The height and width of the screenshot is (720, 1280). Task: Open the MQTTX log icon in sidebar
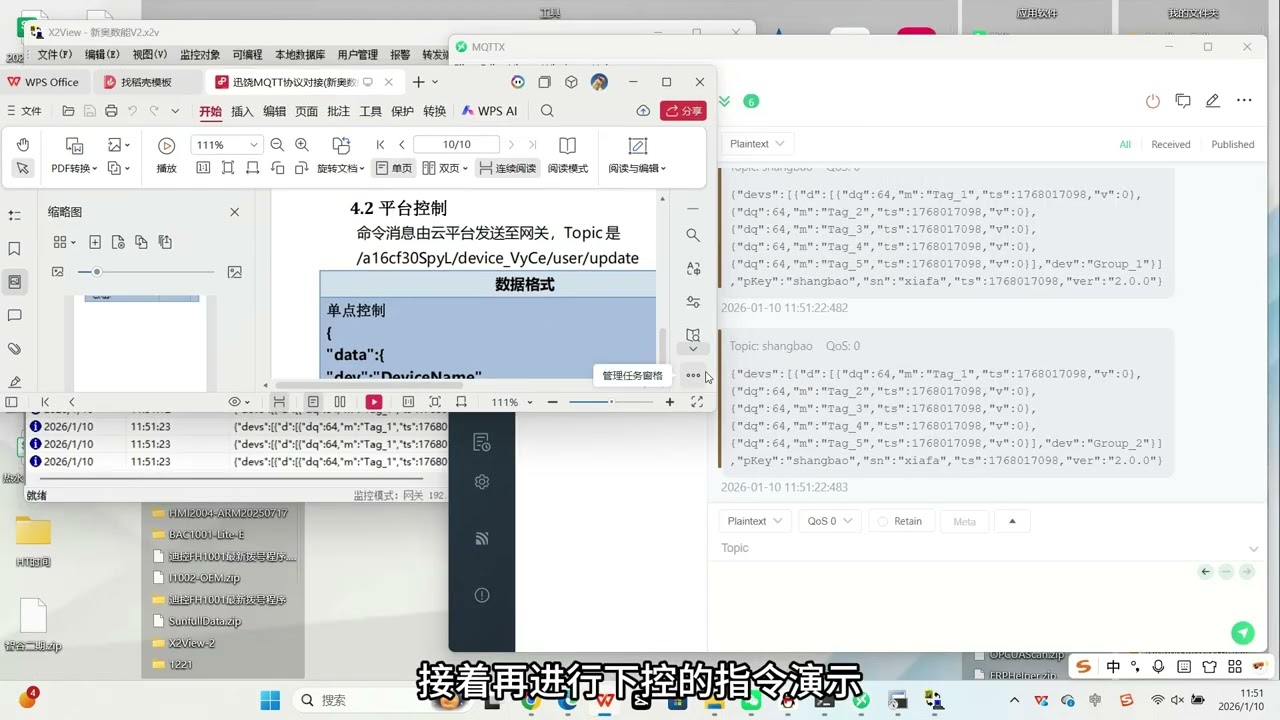[x=482, y=539]
